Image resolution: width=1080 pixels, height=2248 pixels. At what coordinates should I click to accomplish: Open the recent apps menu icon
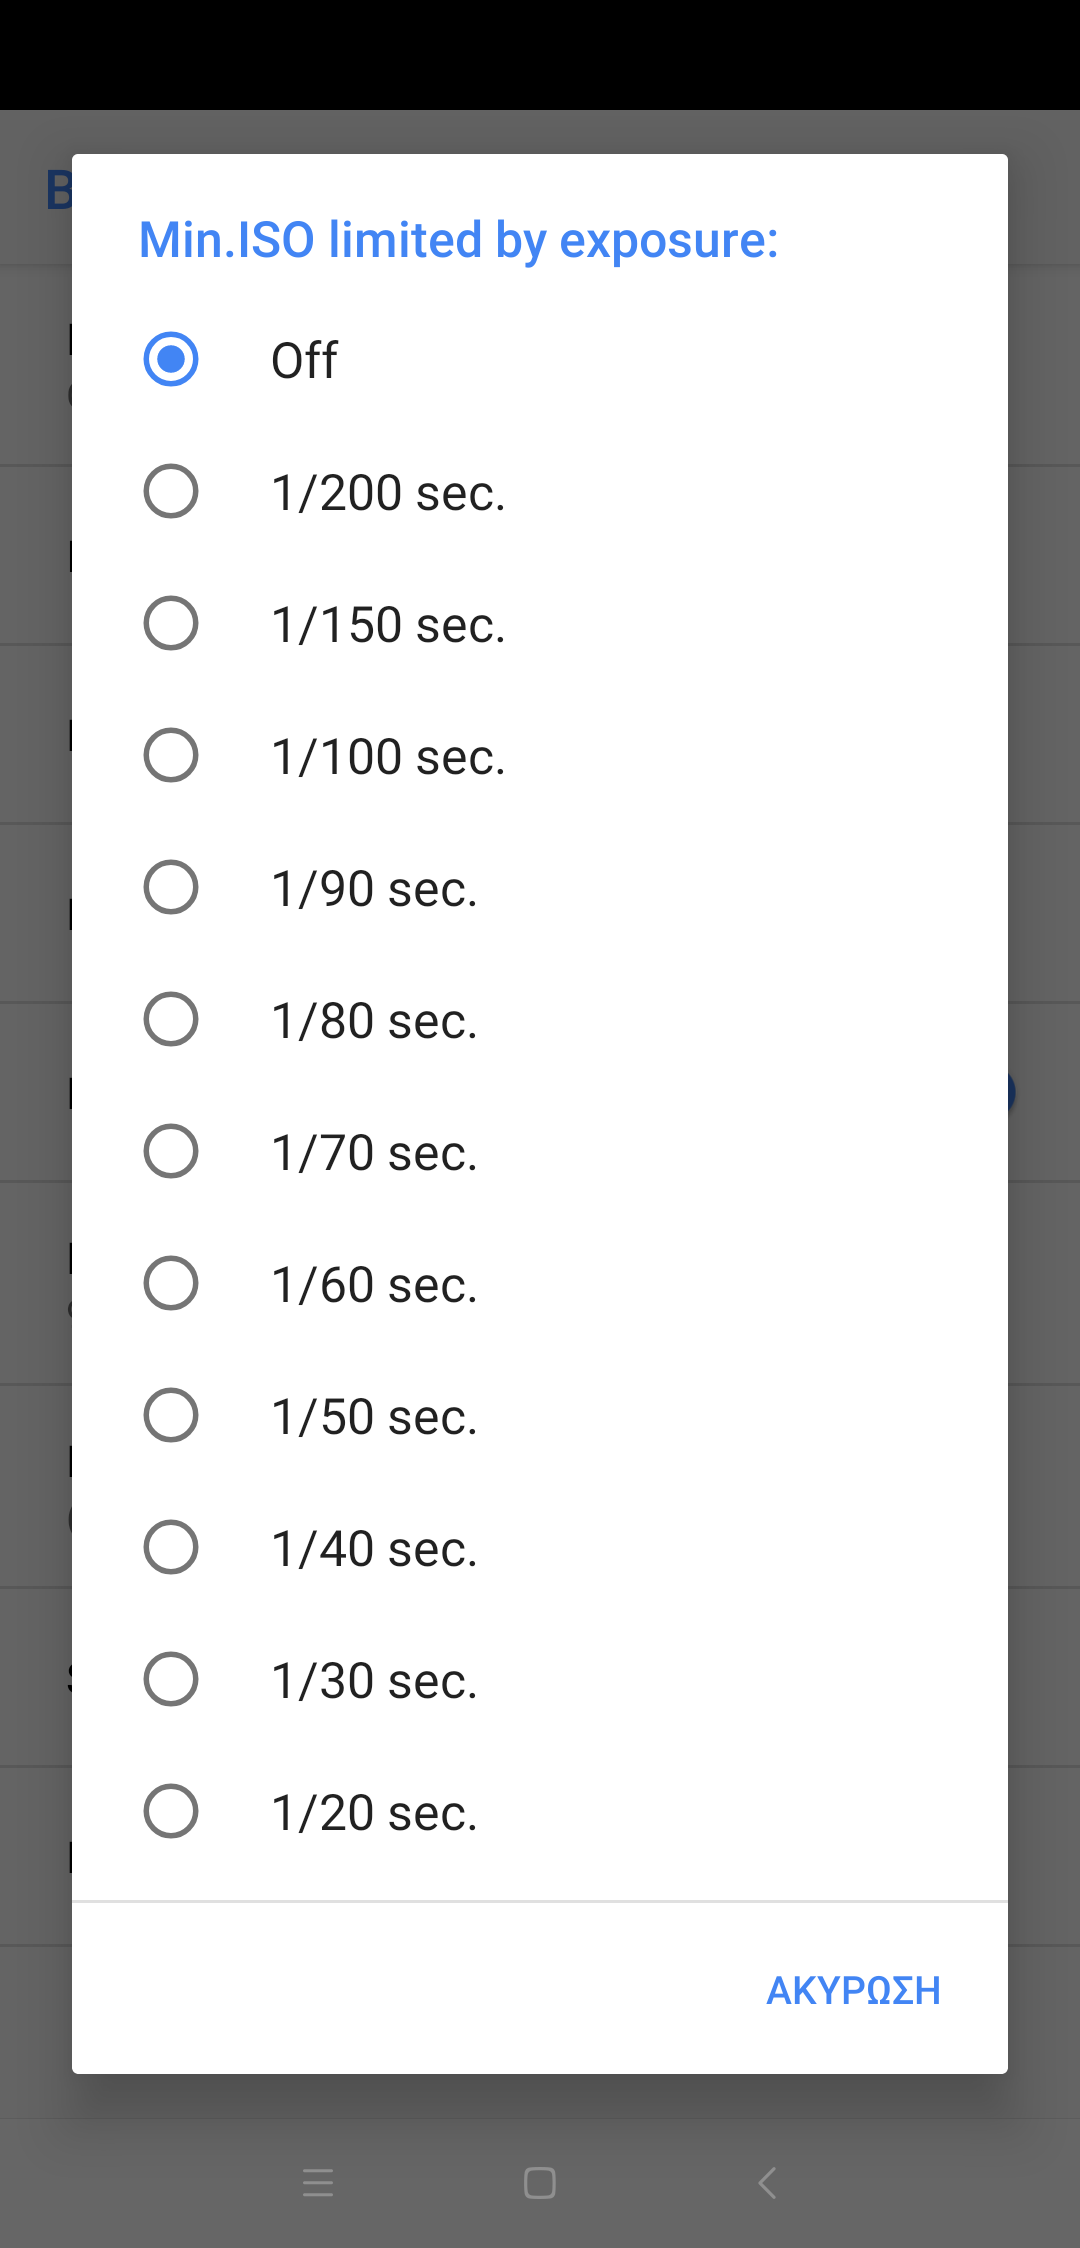click(318, 2183)
